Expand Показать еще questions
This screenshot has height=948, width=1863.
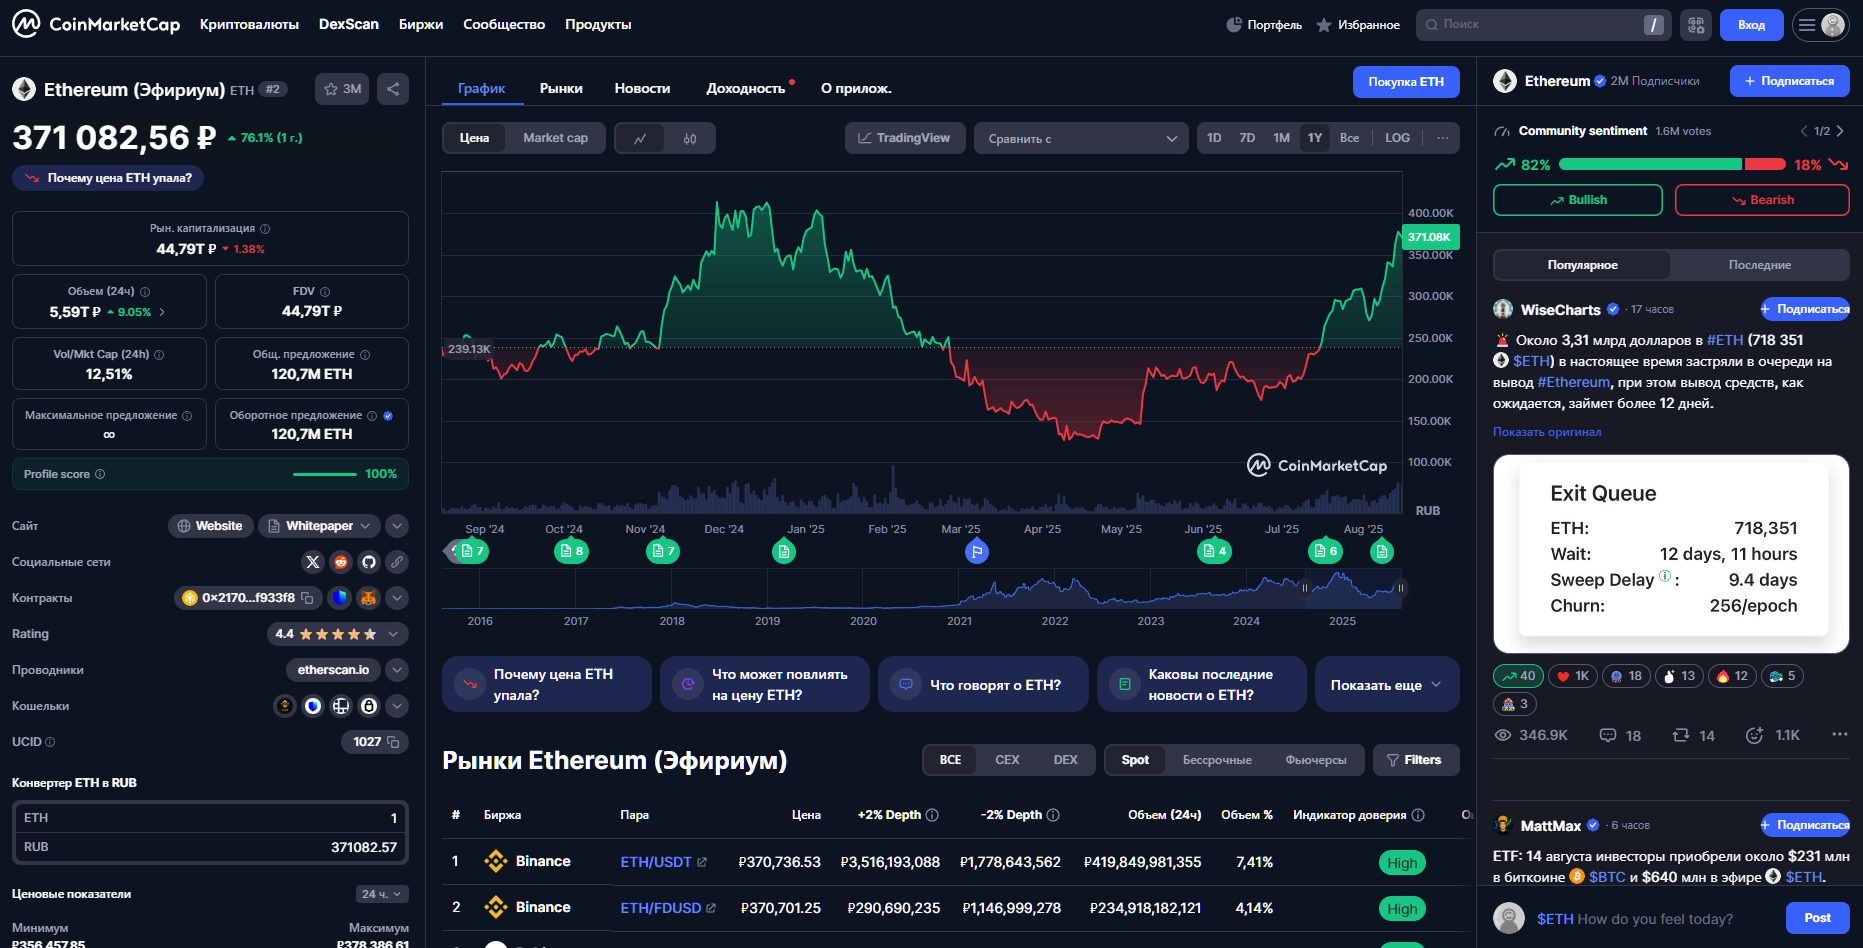(1387, 685)
